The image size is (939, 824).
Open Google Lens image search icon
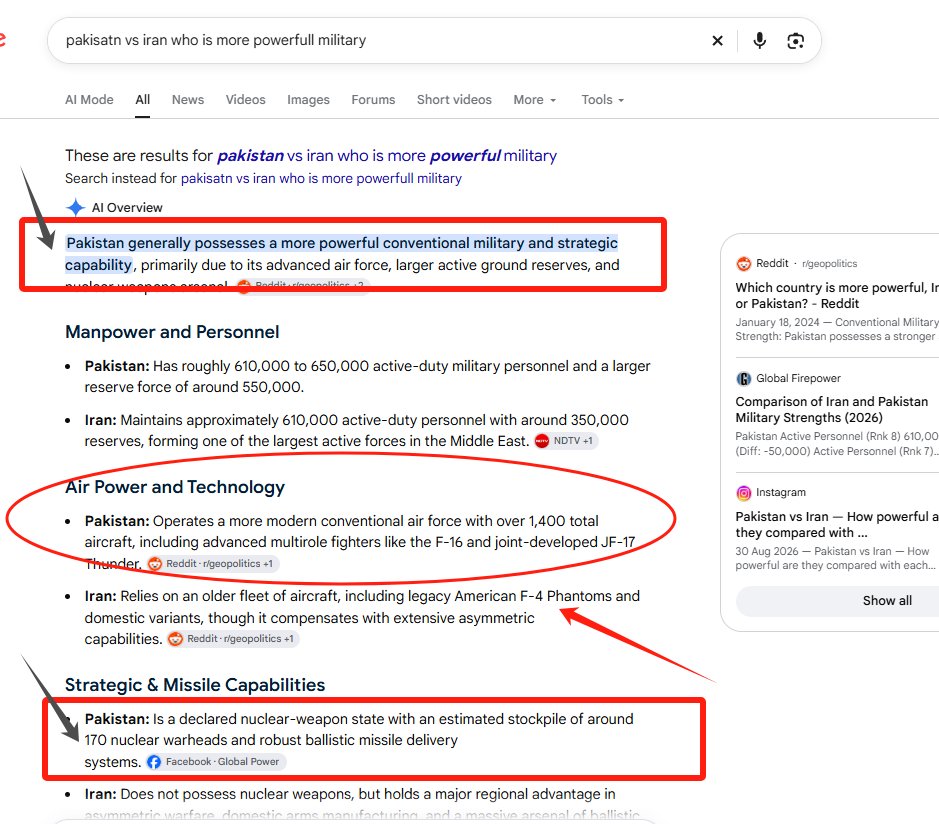pos(795,41)
